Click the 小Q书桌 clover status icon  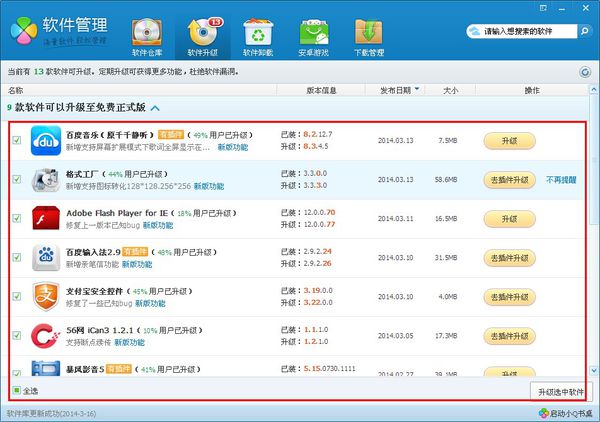[543, 413]
